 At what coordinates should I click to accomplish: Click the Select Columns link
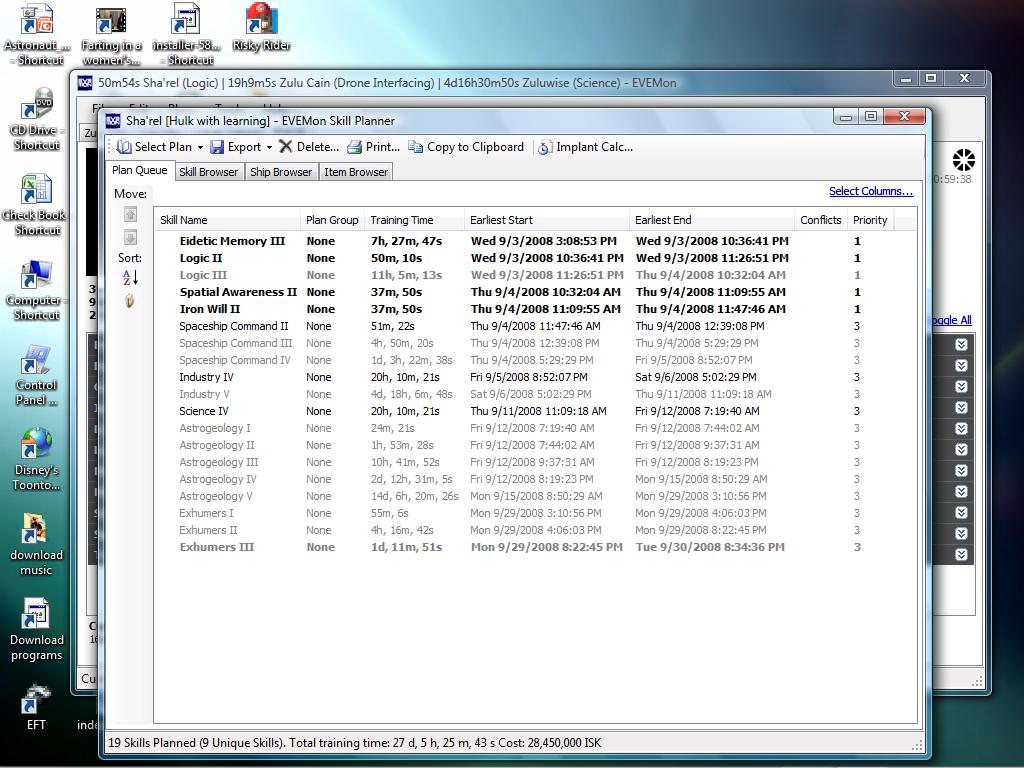[x=870, y=191]
